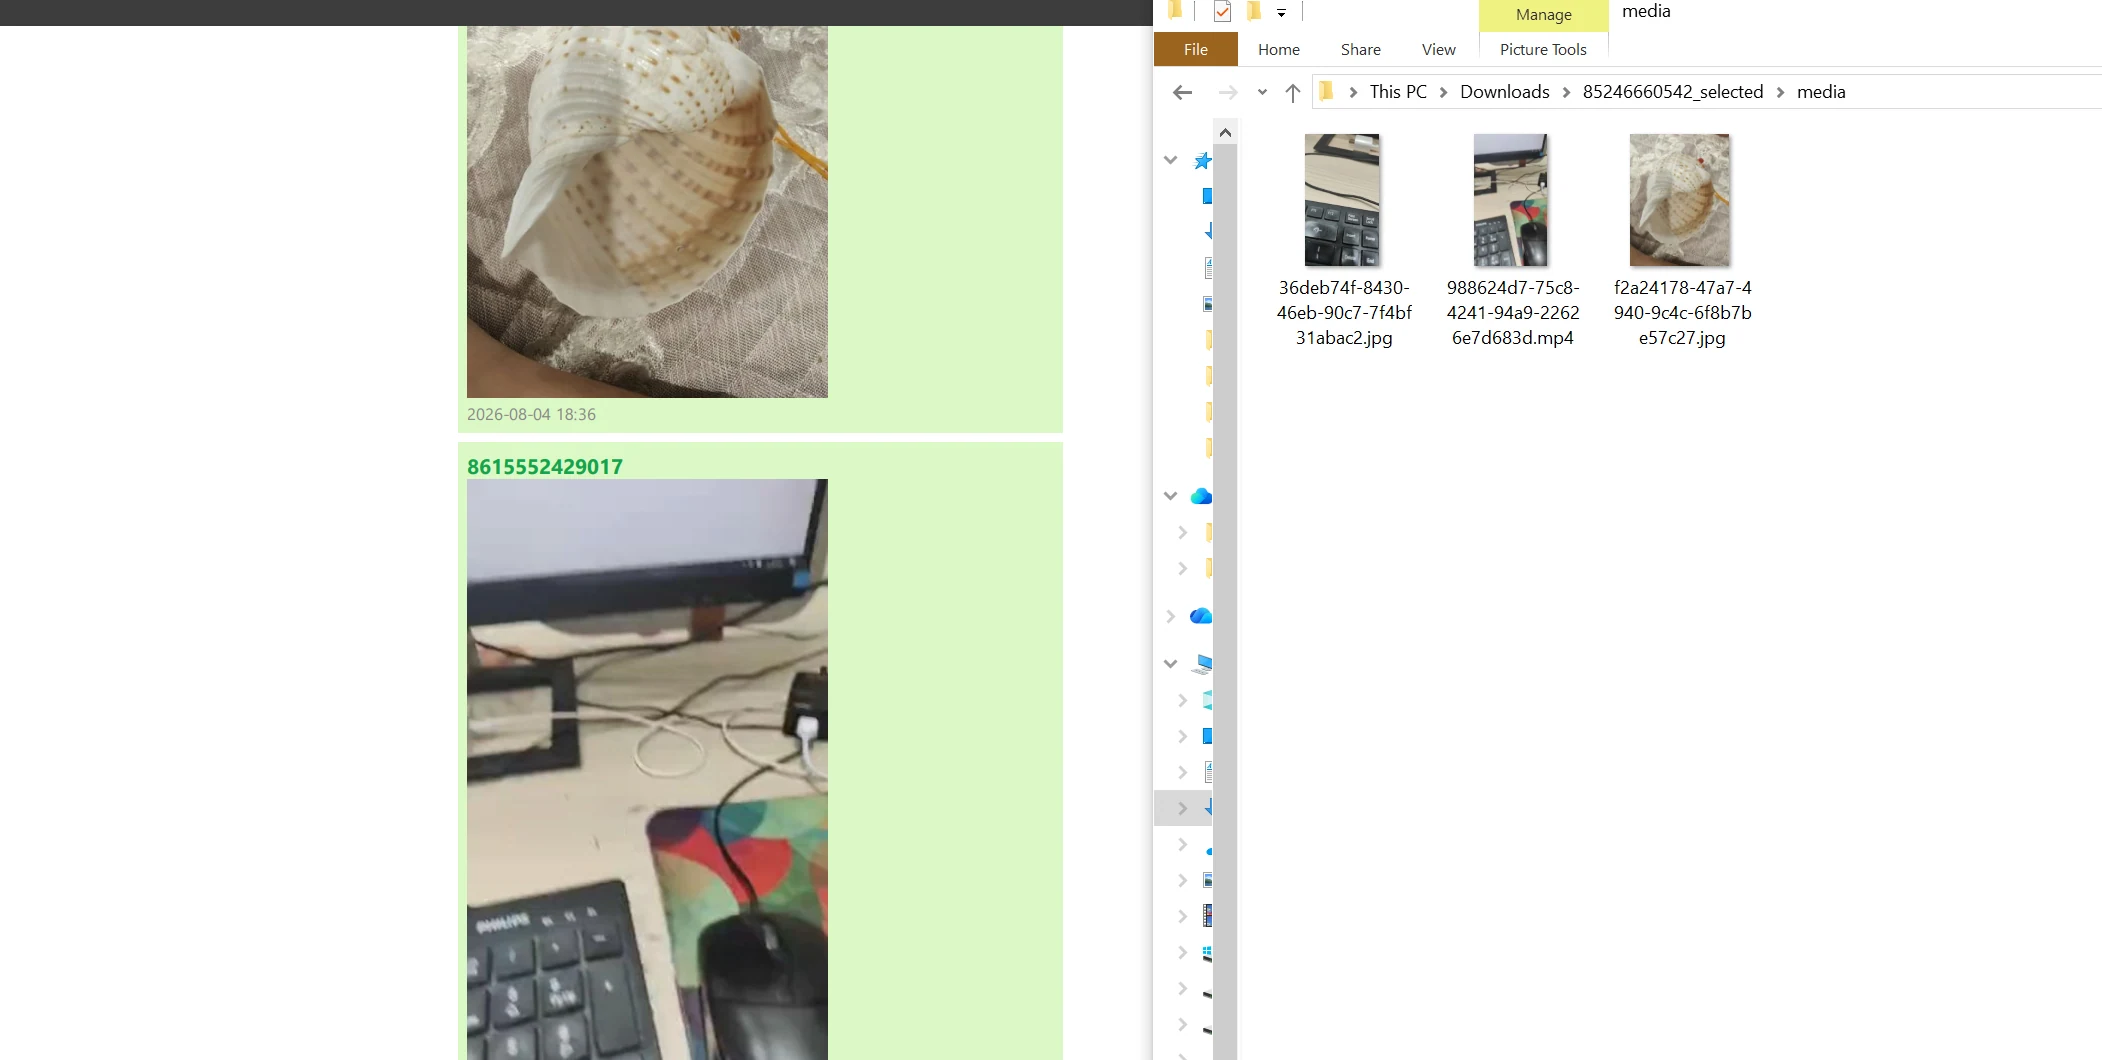
Task: Navigate to This PC breadcrumb
Action: click(x=1398, y=92)
